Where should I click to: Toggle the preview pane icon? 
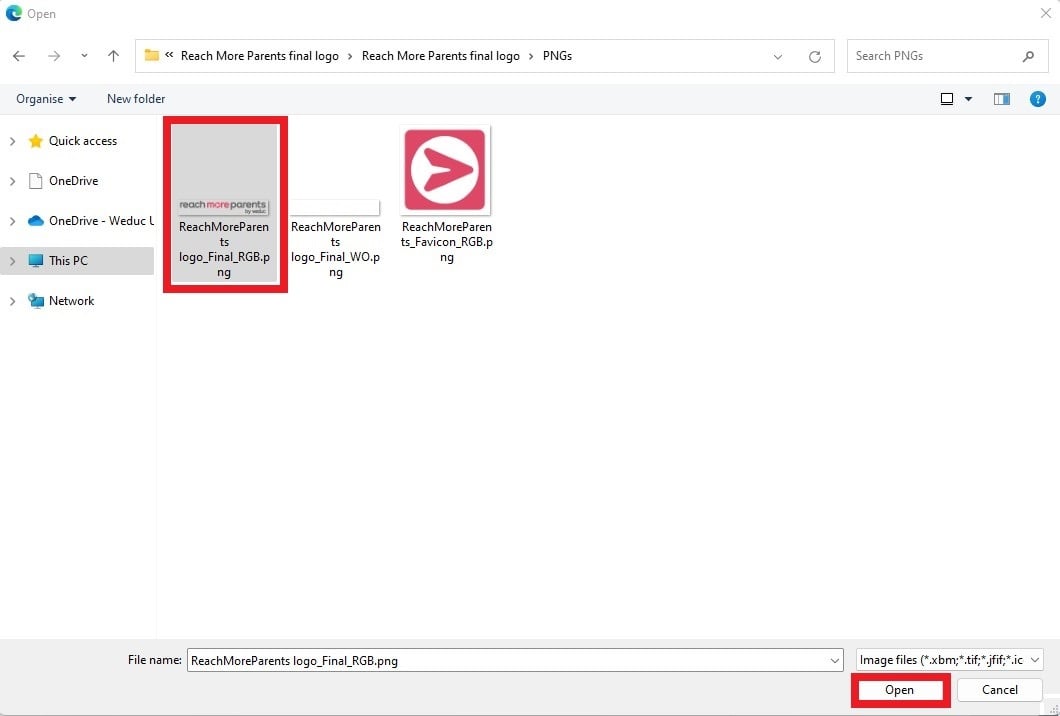coord(1002,99)
